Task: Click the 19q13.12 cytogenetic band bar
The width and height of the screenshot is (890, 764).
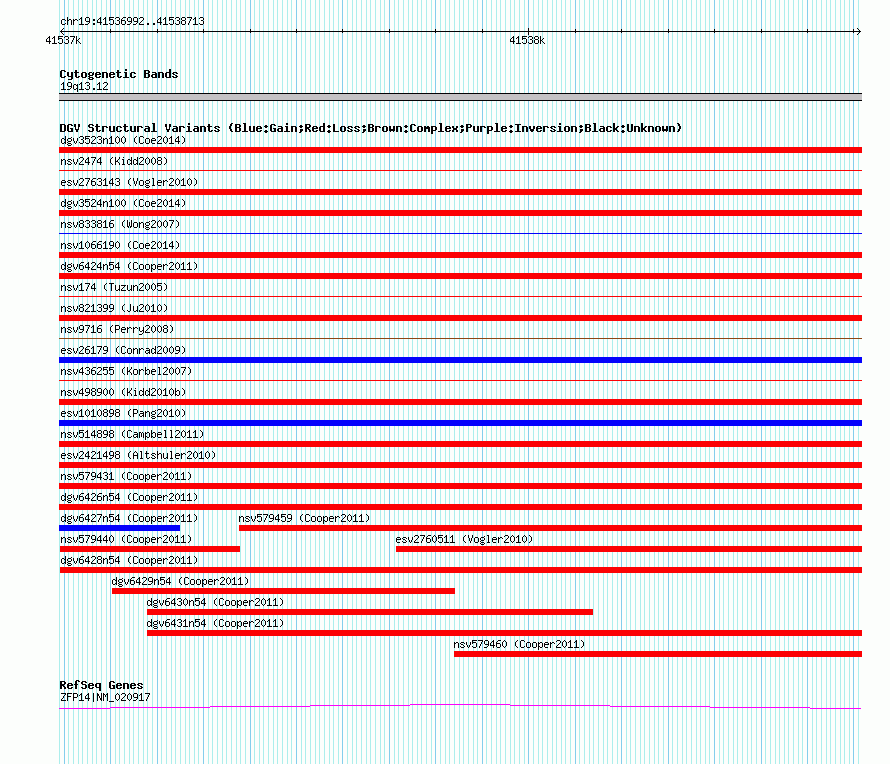Action: click(460, 97)
